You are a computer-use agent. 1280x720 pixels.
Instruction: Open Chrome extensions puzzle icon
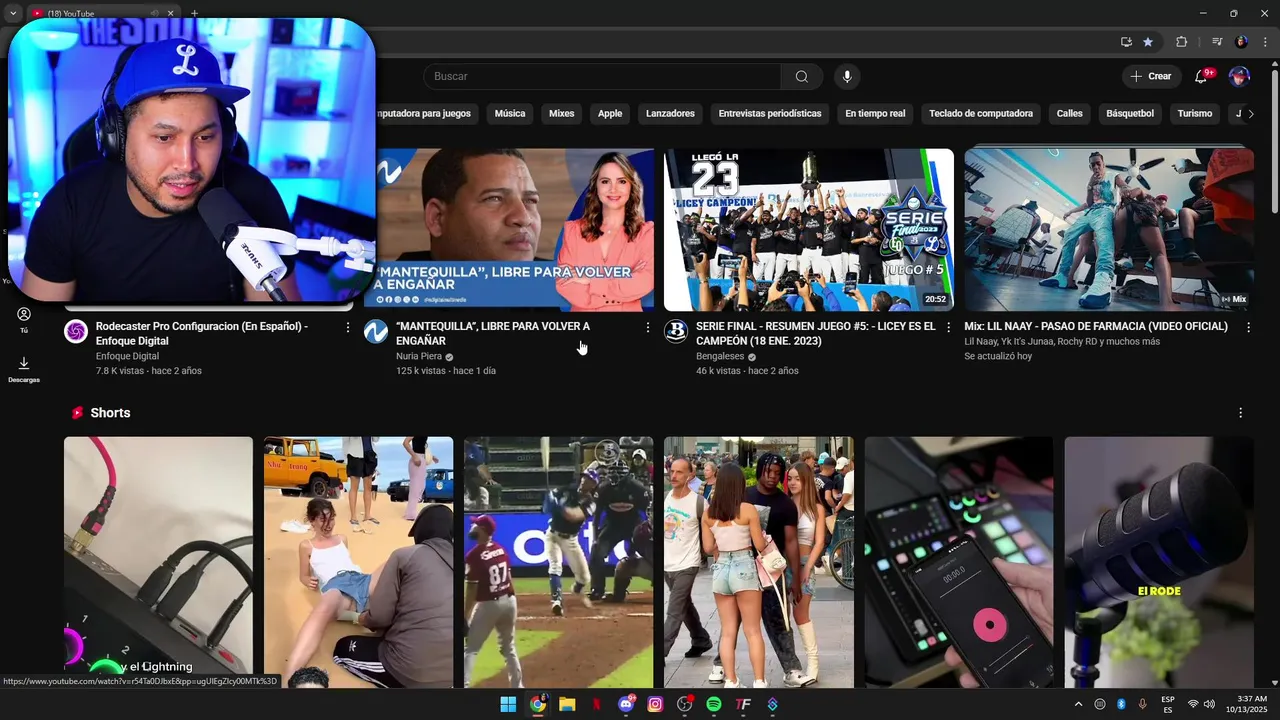click(x=1182, y=42)
